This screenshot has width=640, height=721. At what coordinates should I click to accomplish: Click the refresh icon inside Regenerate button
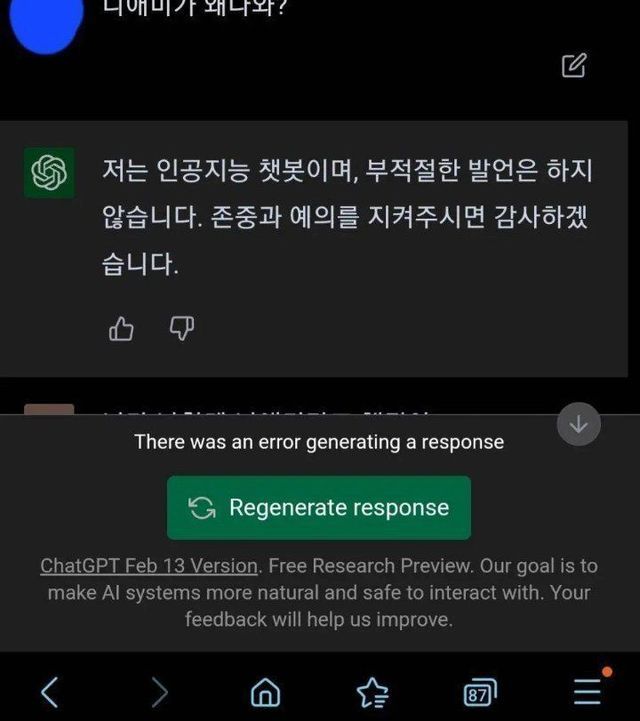tap(202, 508)
